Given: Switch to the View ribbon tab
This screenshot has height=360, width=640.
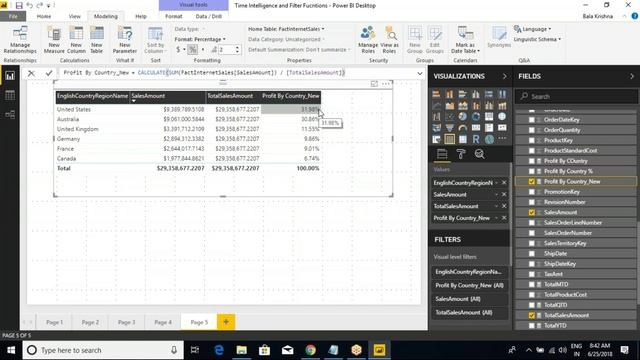Looking at the screenshot, I should tap(74, 16).
